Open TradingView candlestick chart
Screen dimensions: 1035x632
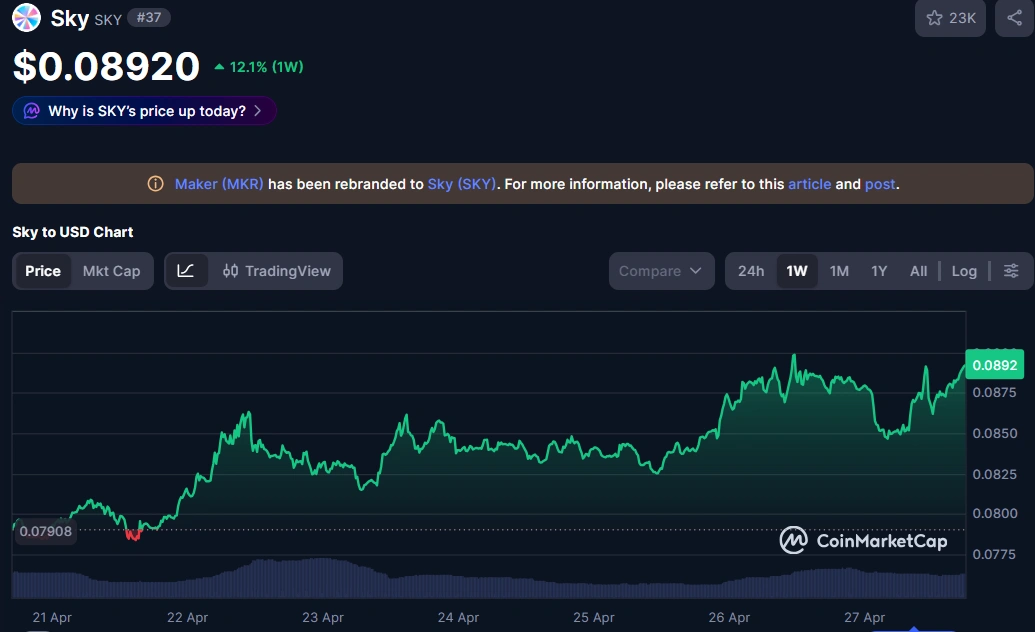click(x=276, y=271)
